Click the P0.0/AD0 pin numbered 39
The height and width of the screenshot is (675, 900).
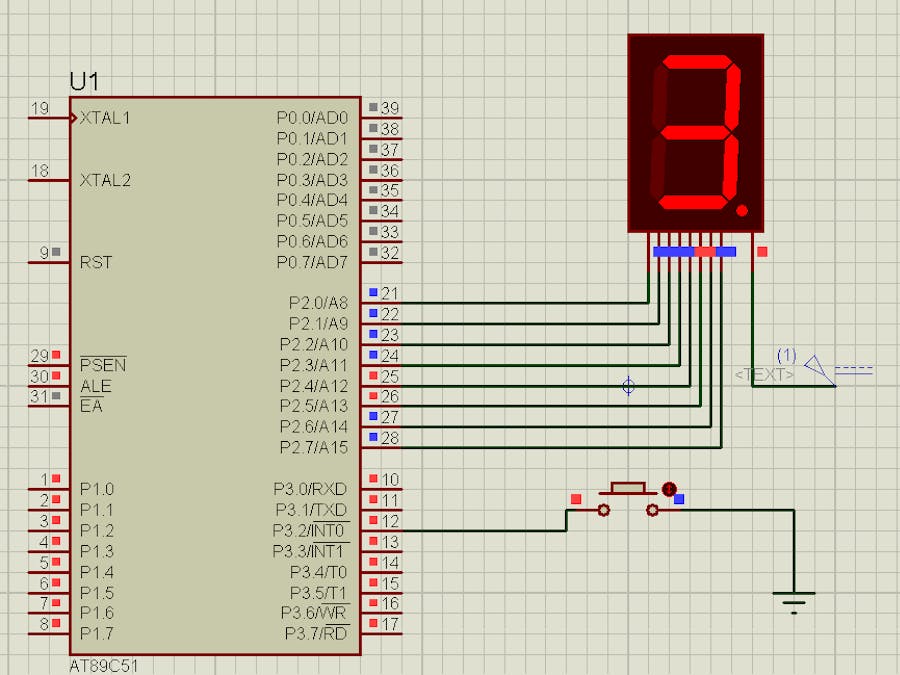pyautogui.click(x=390, y=117)
